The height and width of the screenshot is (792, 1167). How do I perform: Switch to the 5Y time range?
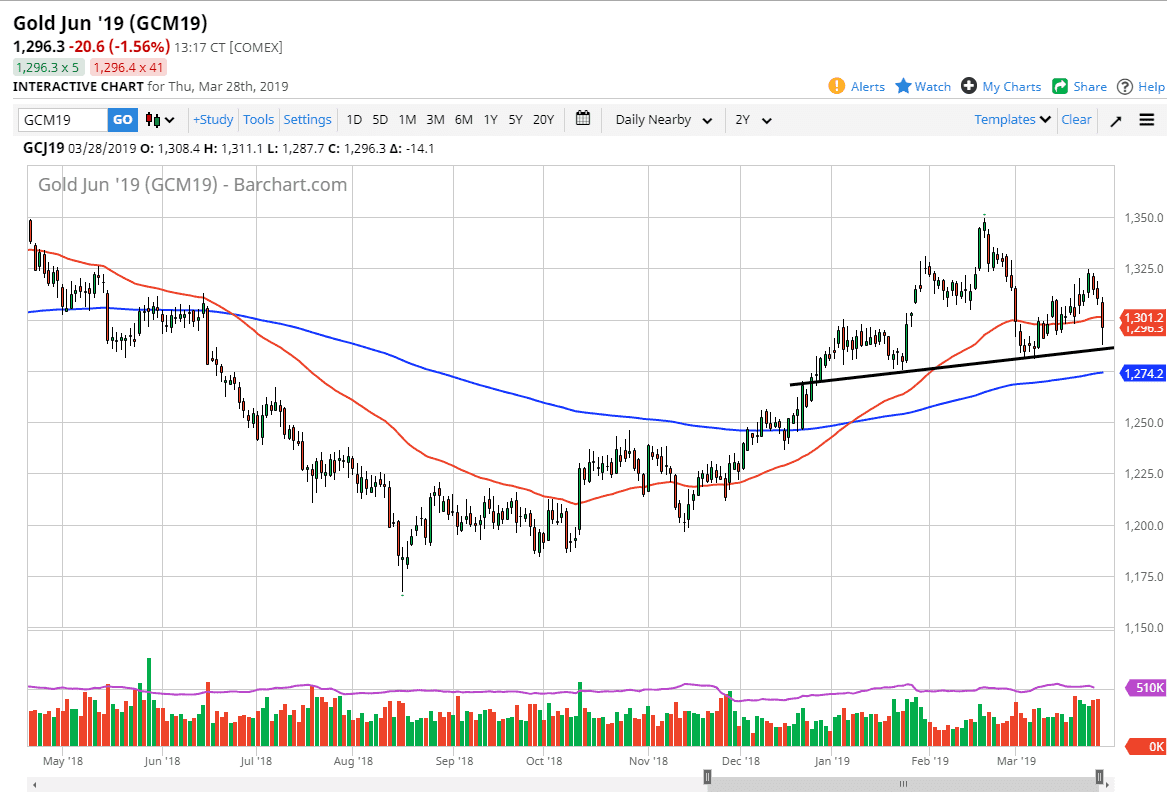[x=515, y=120]
